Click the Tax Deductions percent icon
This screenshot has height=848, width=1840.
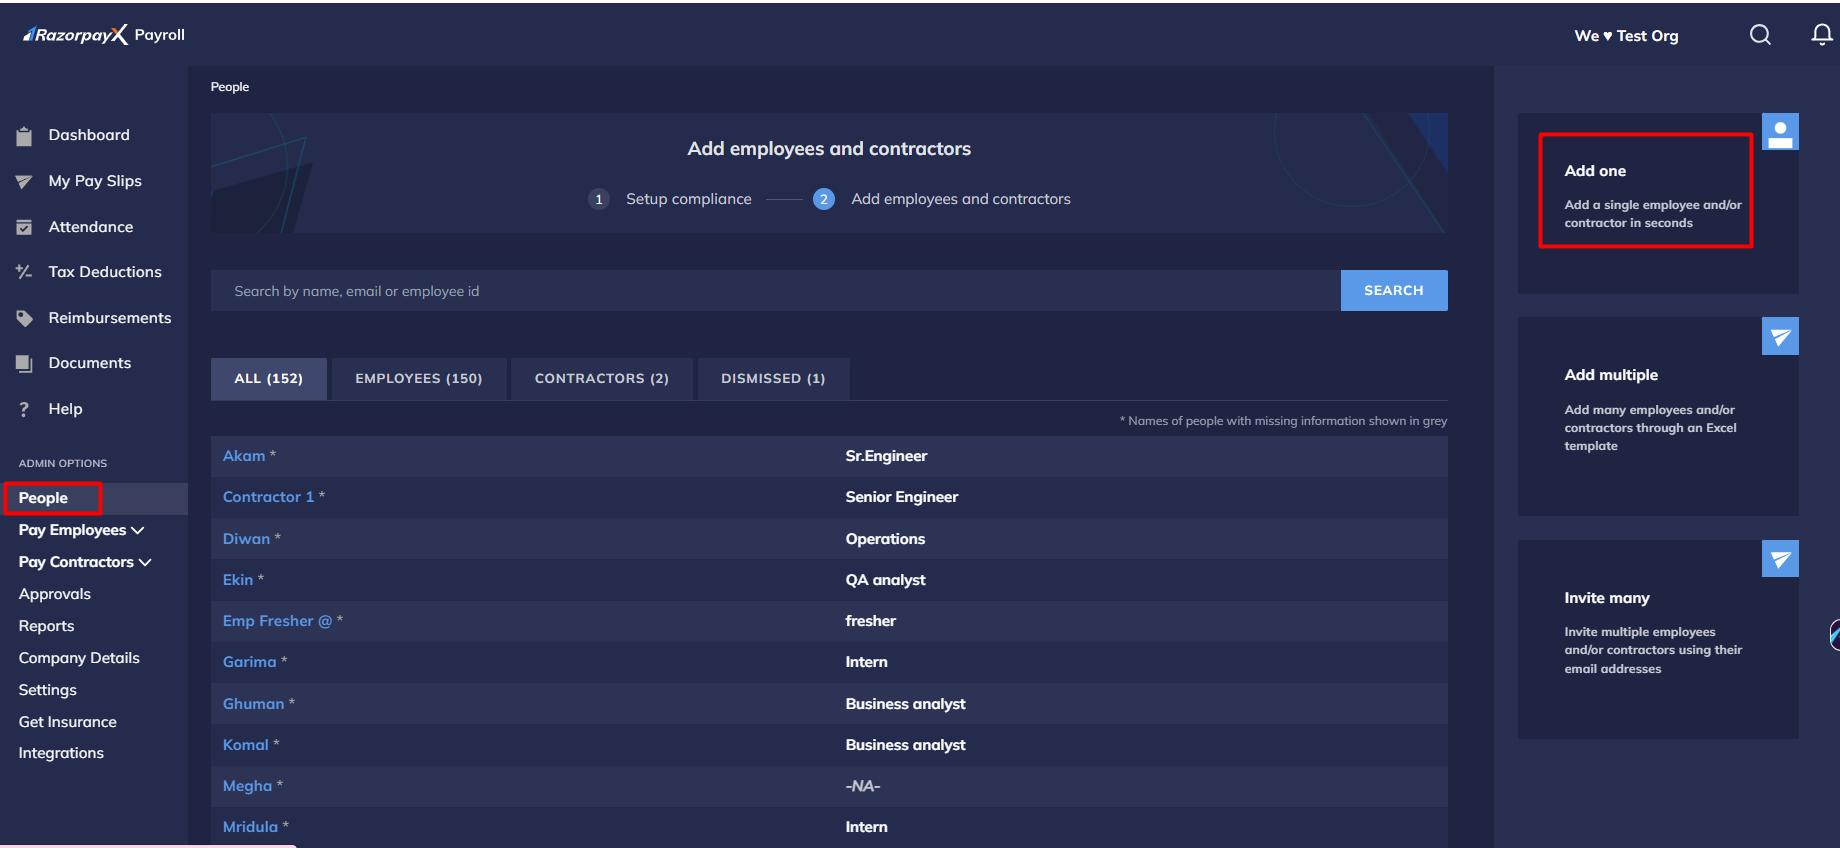(x=24, y=272)
